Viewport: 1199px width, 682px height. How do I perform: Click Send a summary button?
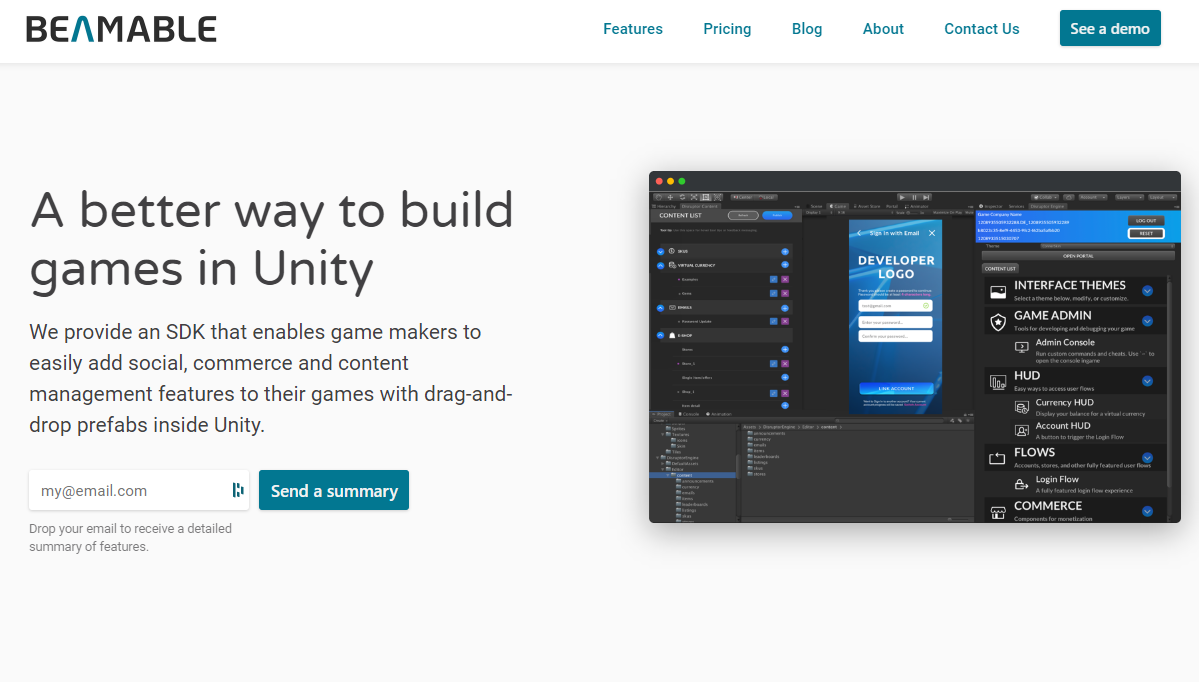click(x=334, y=490)
